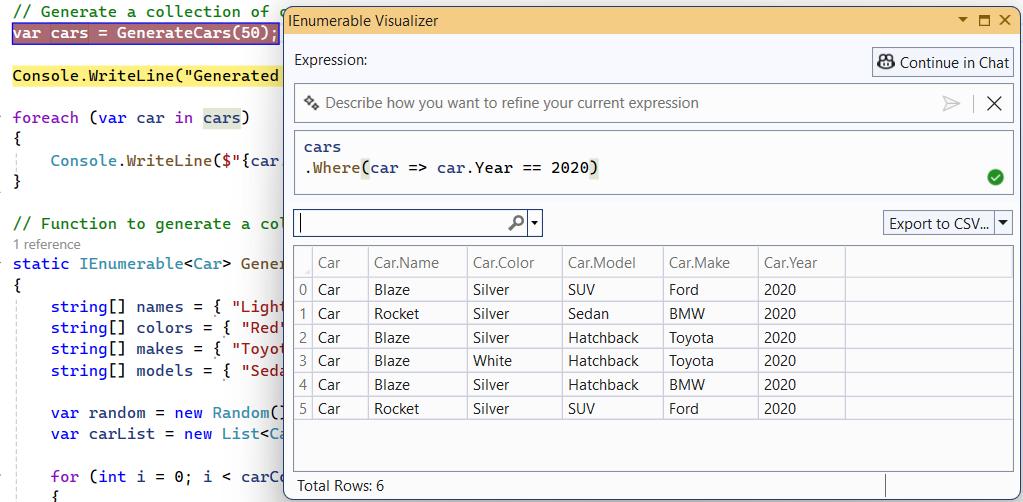
Task: Expand the Export to CSV dropdown arrow
Action: [x=1003, y=223]
